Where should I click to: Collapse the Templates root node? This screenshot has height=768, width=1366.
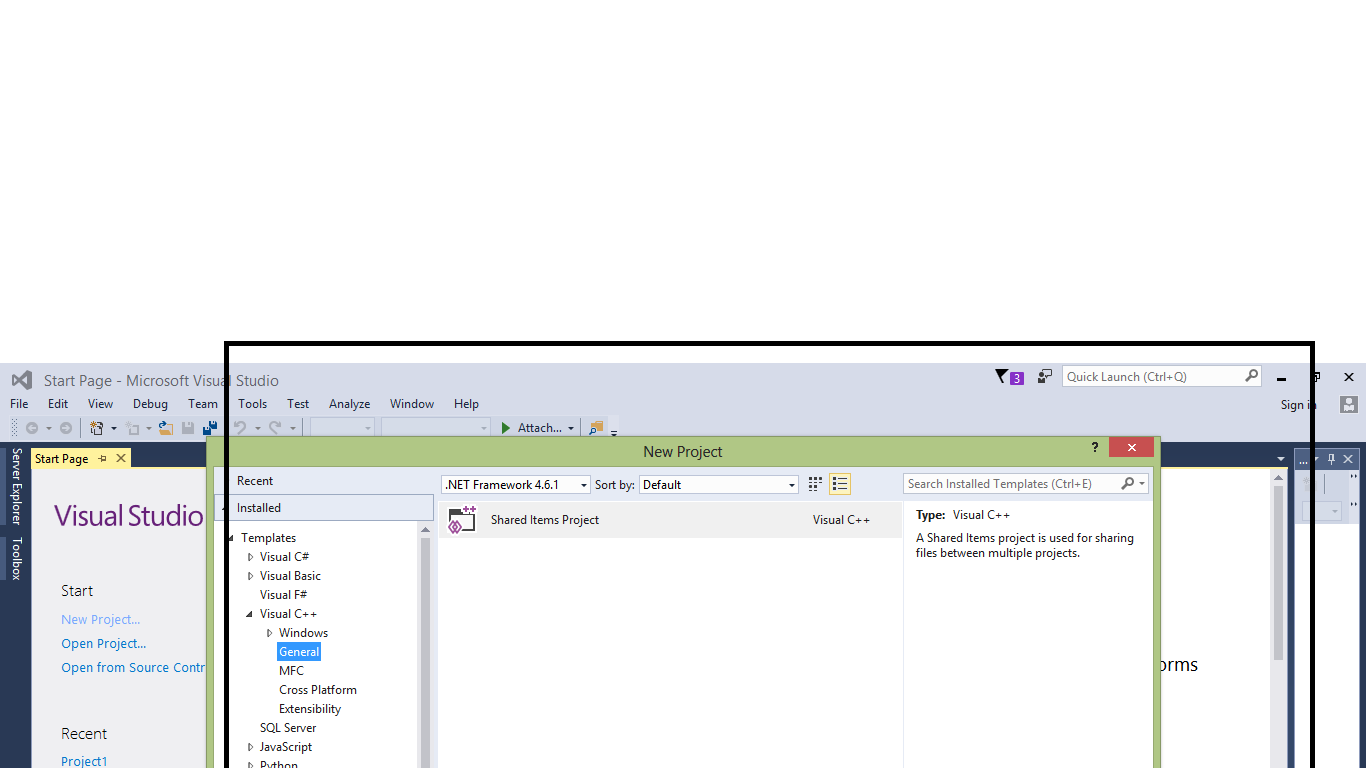(x=231, y=538)
